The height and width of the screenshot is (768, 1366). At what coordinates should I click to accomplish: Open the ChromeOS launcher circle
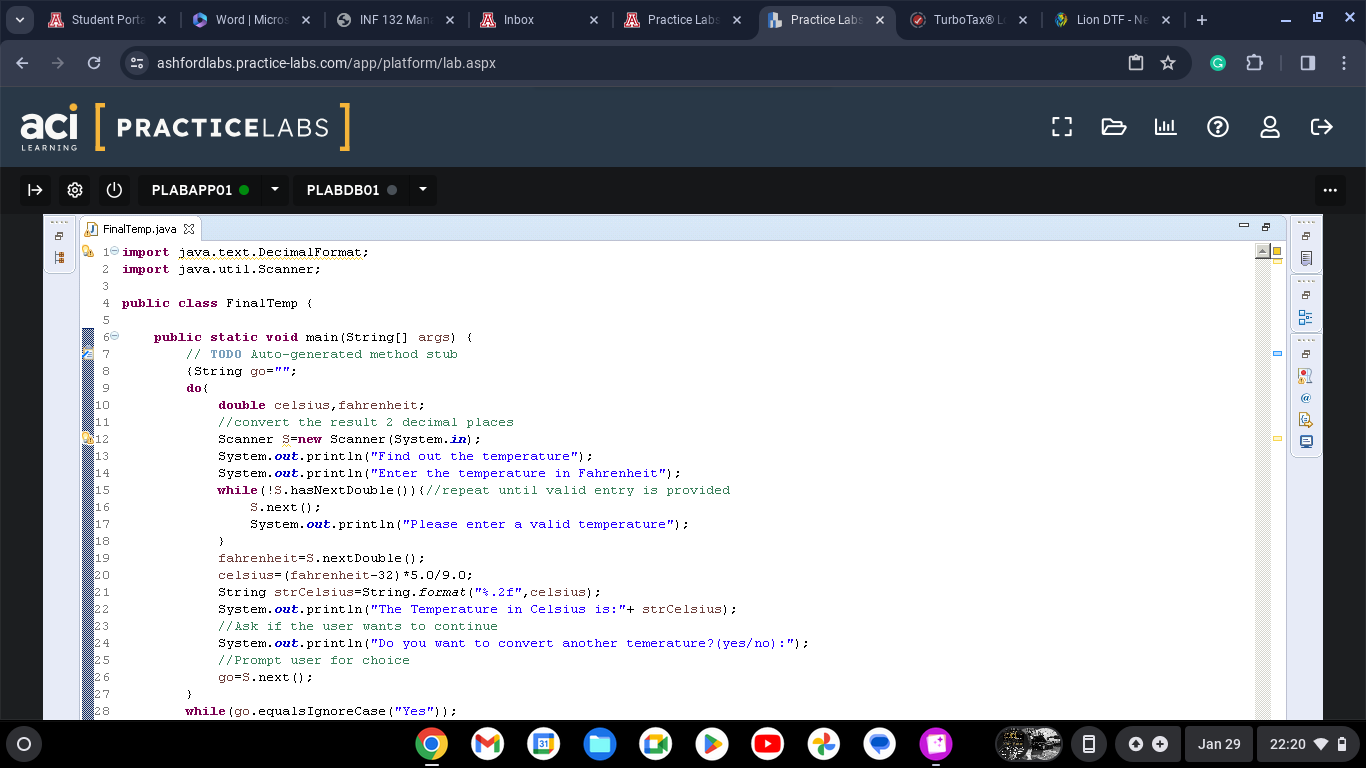coord(24,744)
